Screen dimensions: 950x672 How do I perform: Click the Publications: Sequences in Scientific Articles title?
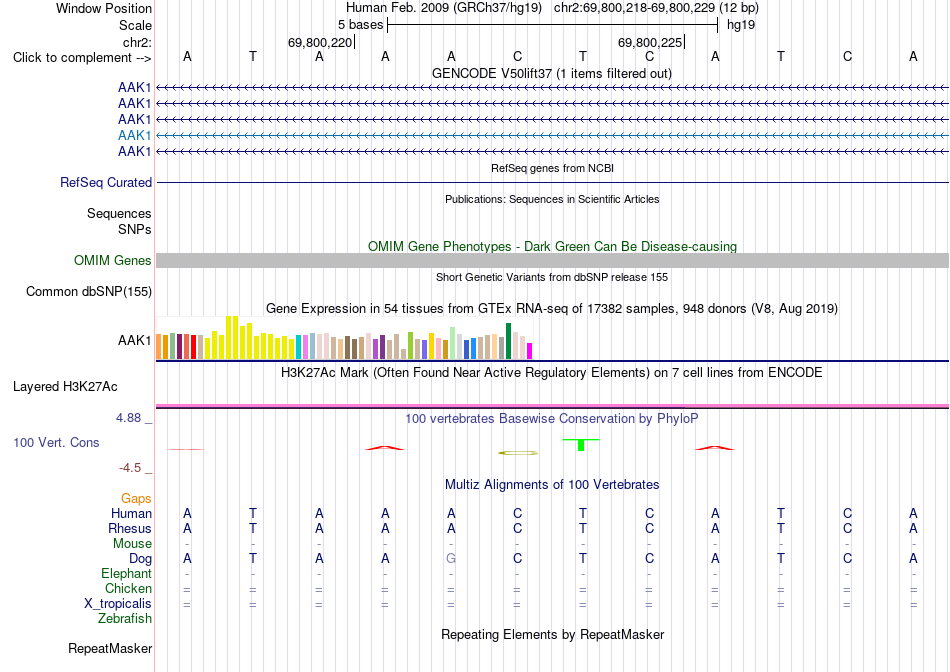pos(552,199)
